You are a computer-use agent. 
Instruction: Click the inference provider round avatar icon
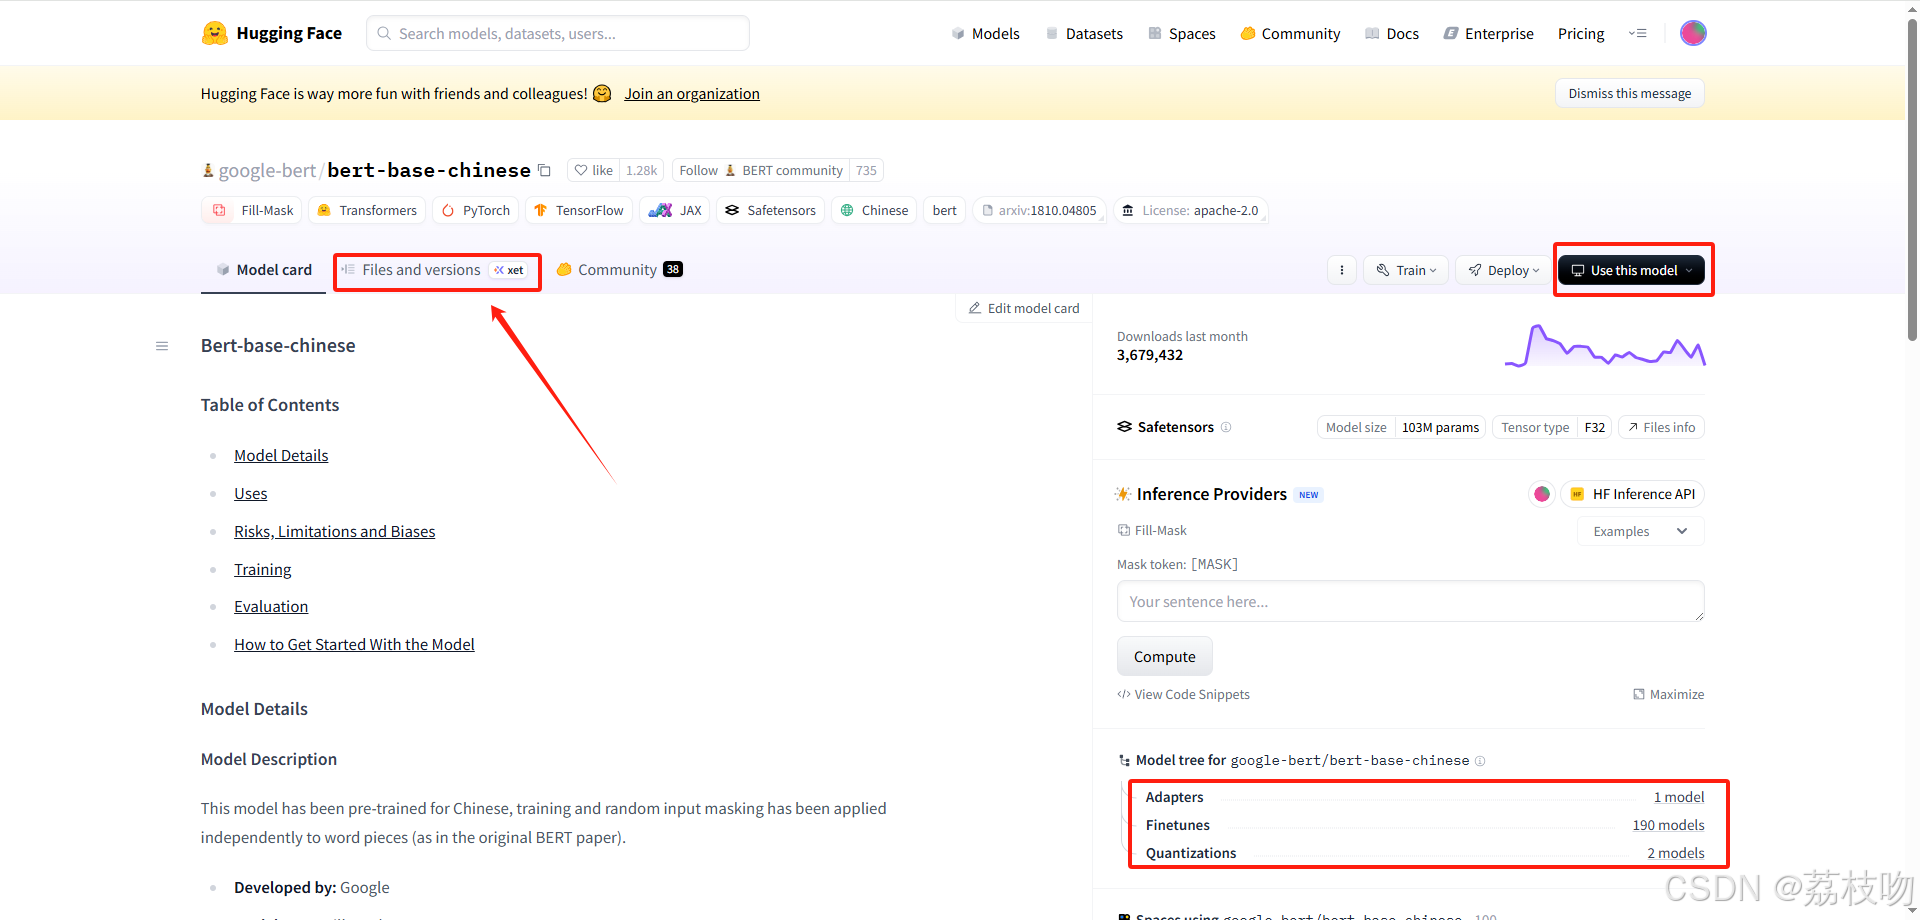click(x=1542, y=494)
